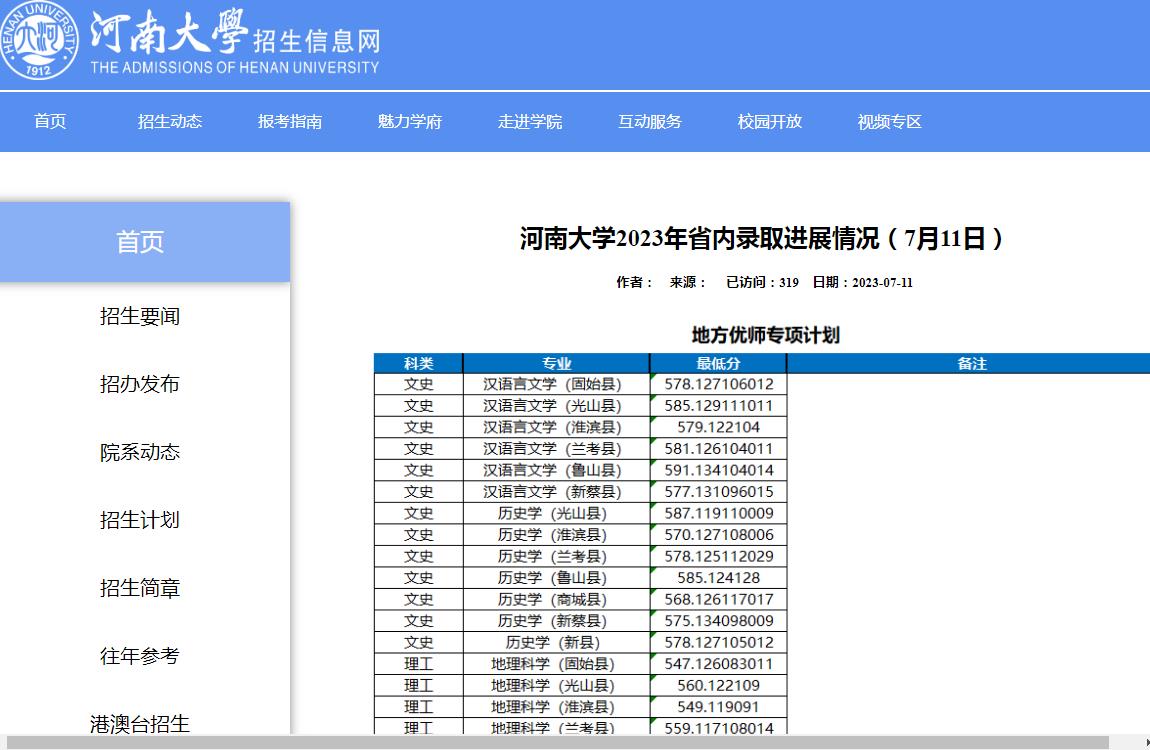This screenshot has height=750, width=1150.
Task: Click the score 591.134104014
Action: click(x=719, y=470)
